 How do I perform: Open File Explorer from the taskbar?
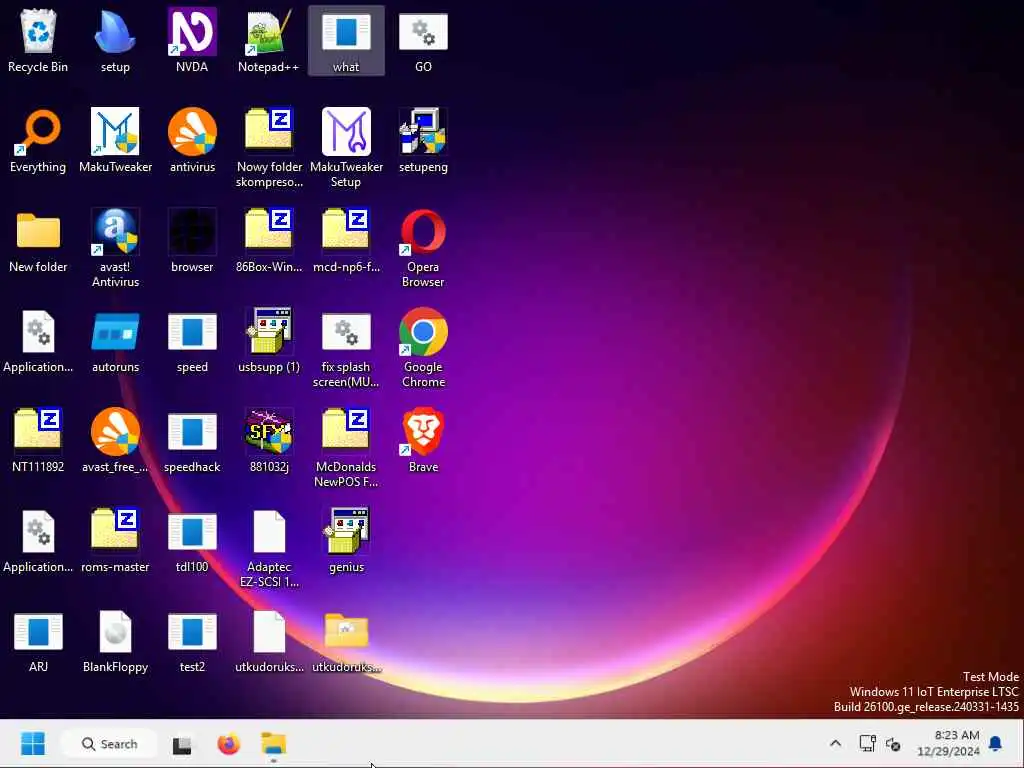pos(274,744)
